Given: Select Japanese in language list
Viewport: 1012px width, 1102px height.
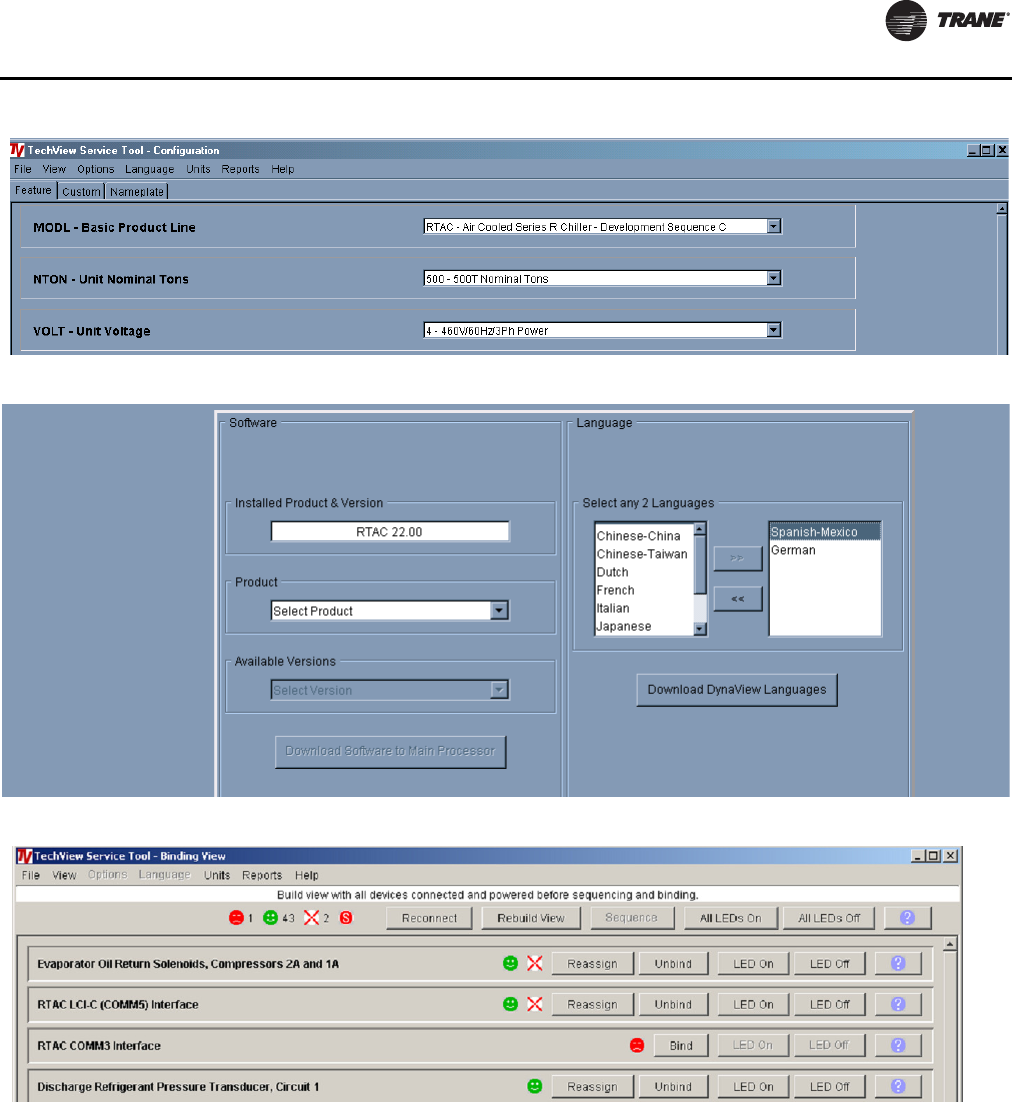Looking at the screenshot, I should pyautogui.click(x=624, y=627).
